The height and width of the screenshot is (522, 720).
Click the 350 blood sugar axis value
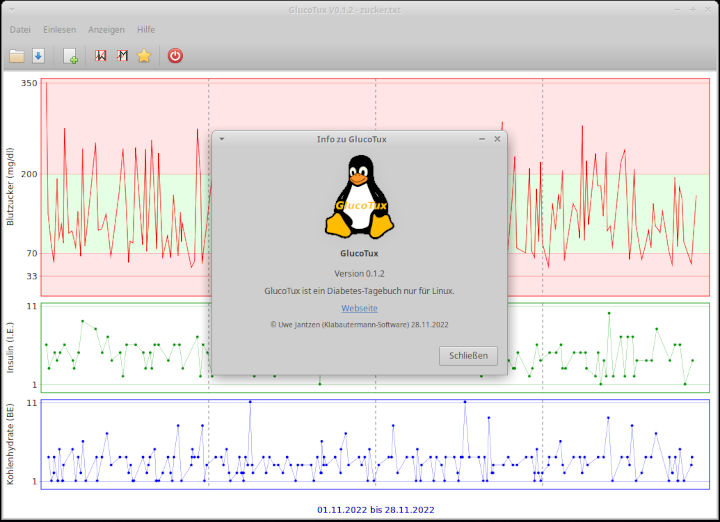coord(29,83)
